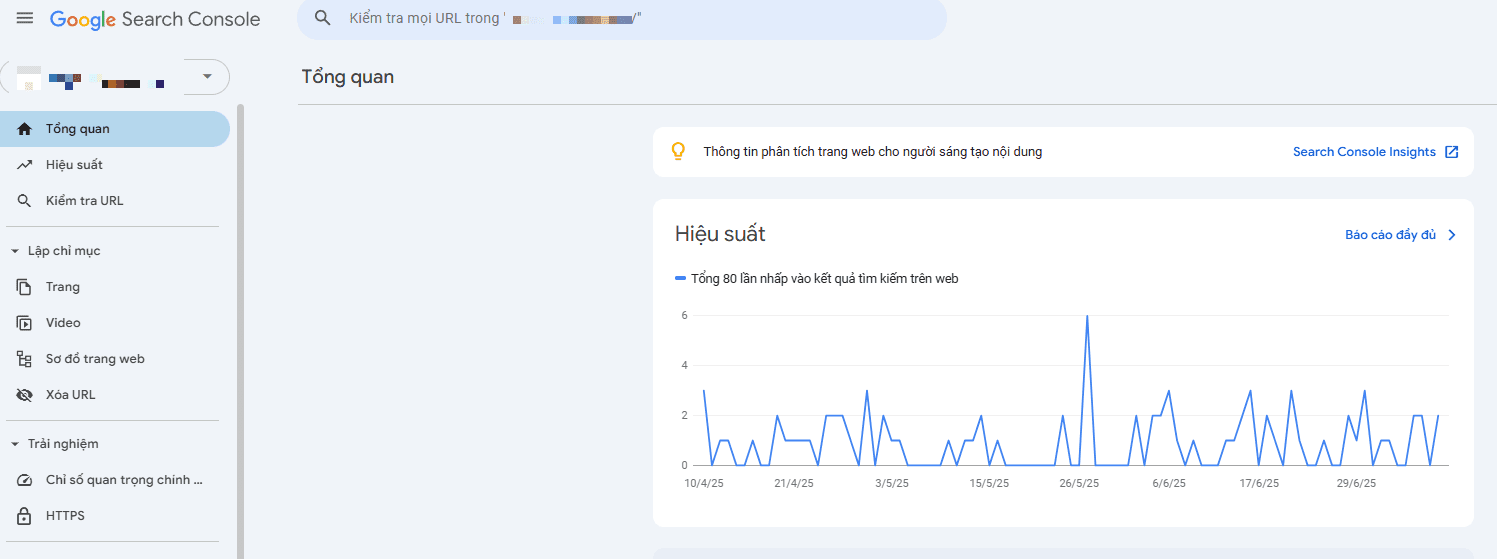Click the sitemap icon in sidebar
This screenshot has height=559, width=1497.
[x=25, y=359]
